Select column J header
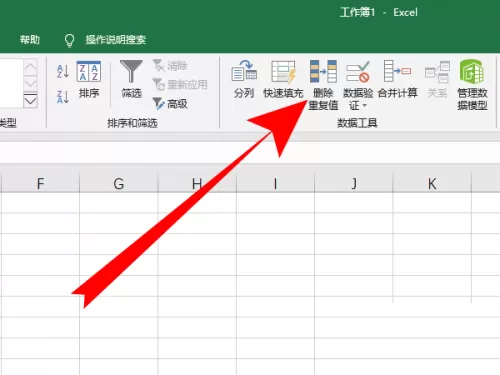Image resolution: width=500 pixels, height=375 pixels. coord(354,183)
